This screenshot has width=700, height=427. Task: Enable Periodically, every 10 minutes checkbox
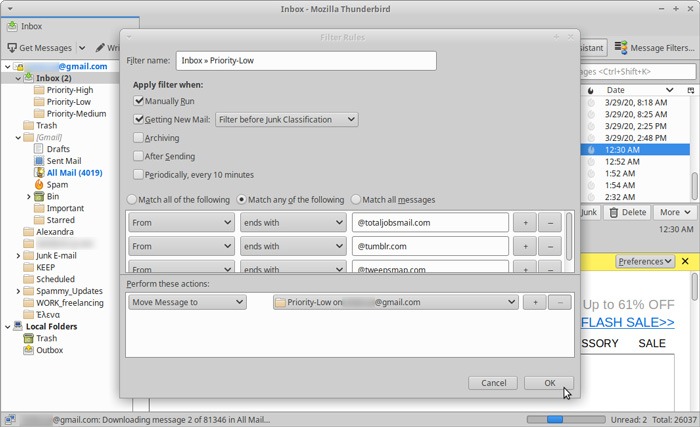(138, 174)
